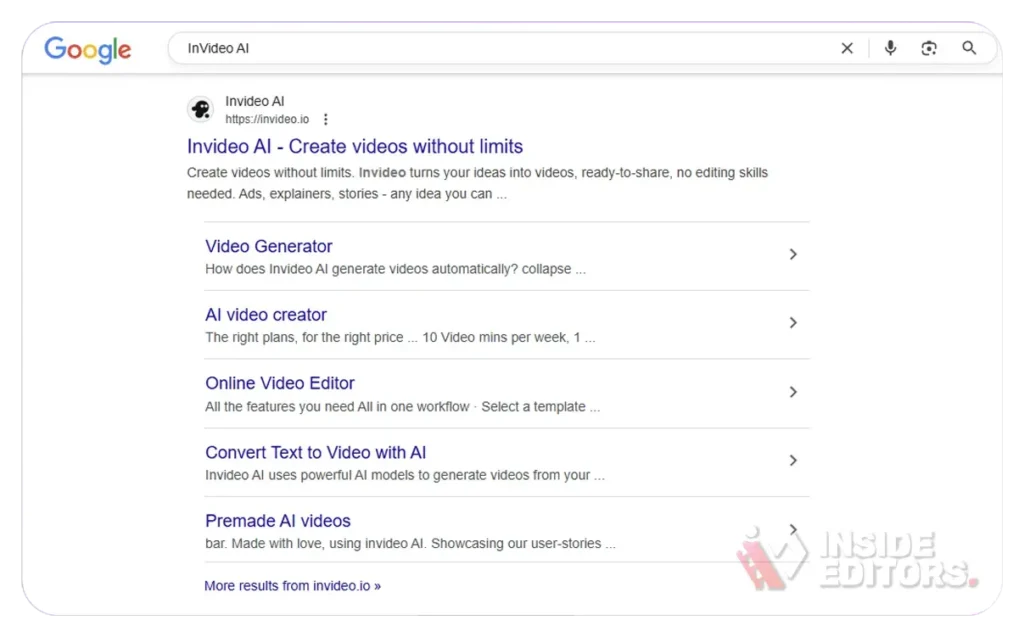This screenshot has height=637, width=1024.
Task: Open the Premade AI videos sitelink
Action: click(278, 521)
